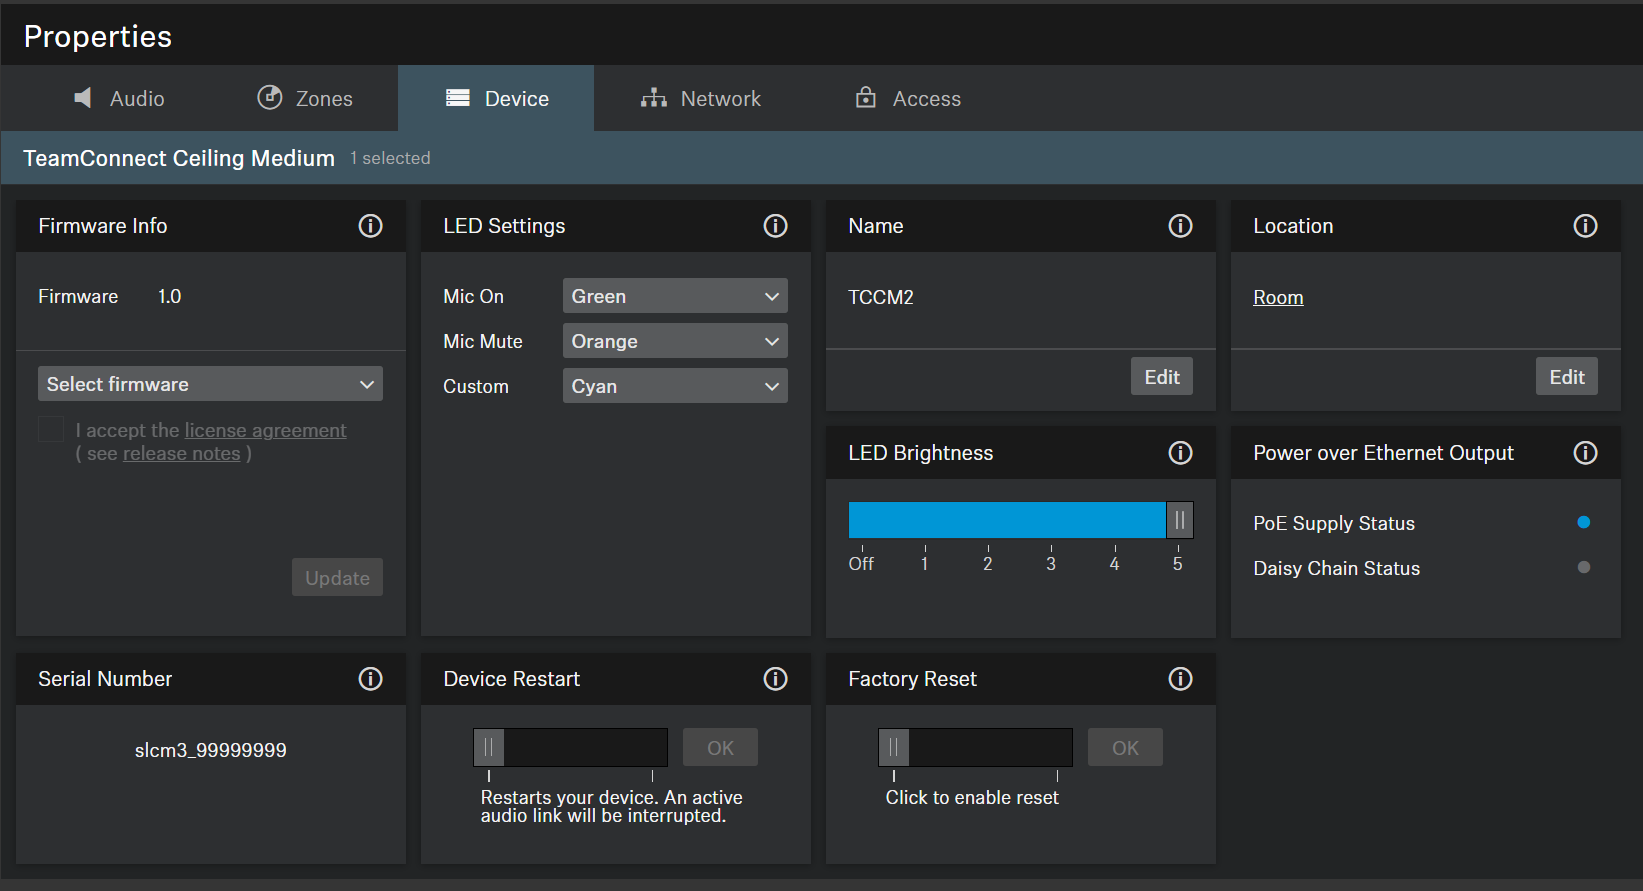Click the Firmware Info information icon
Viewport: 1643px width, 891px height.
point(370,226)
